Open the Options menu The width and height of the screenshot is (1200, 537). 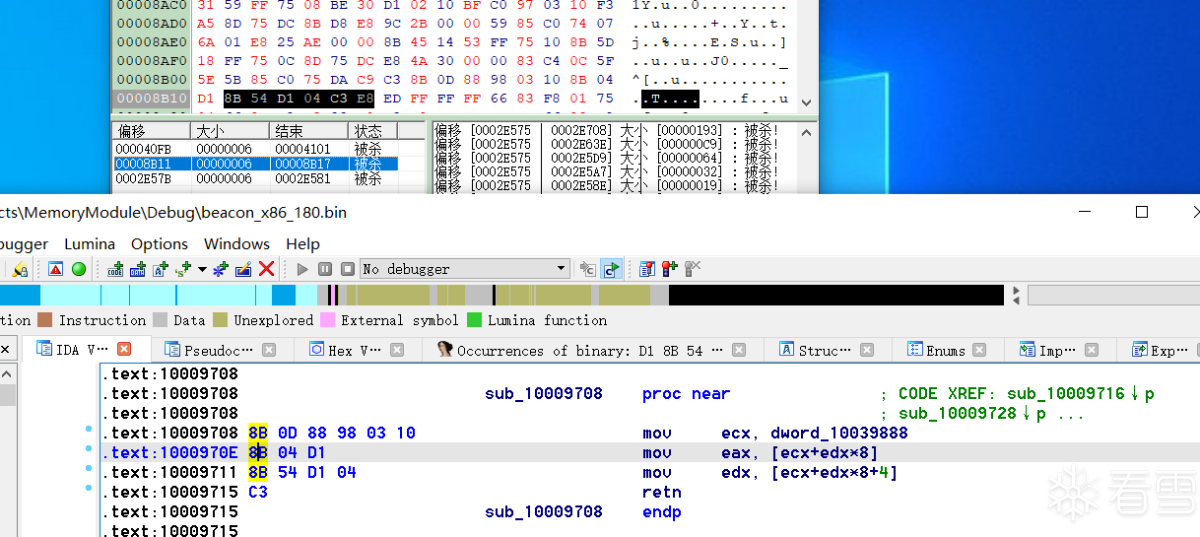coord(159,244)
